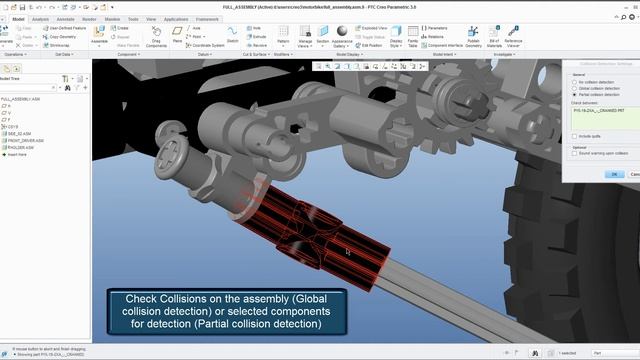Open the Framework tab

[x=207, y=19]
